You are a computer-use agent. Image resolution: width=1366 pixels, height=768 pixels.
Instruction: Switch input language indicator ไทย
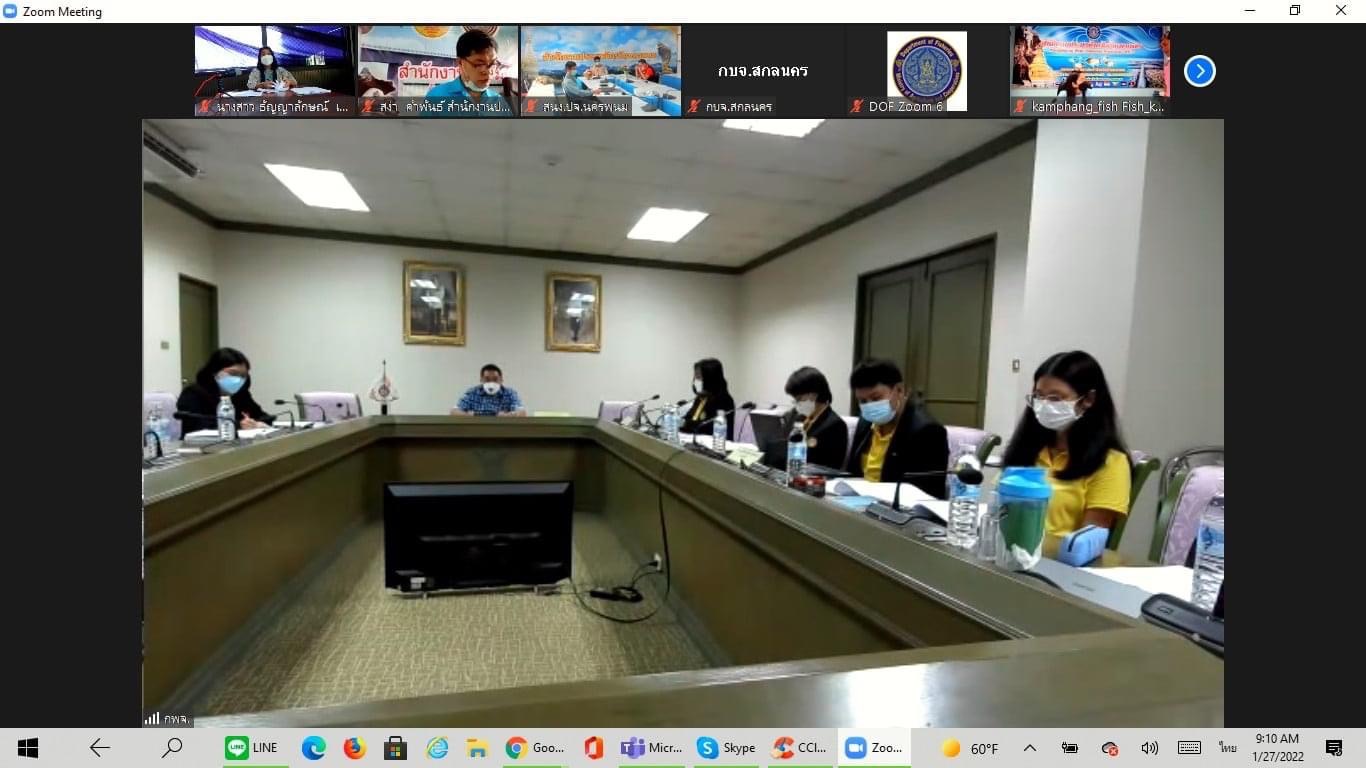[x=1227, y=748]
